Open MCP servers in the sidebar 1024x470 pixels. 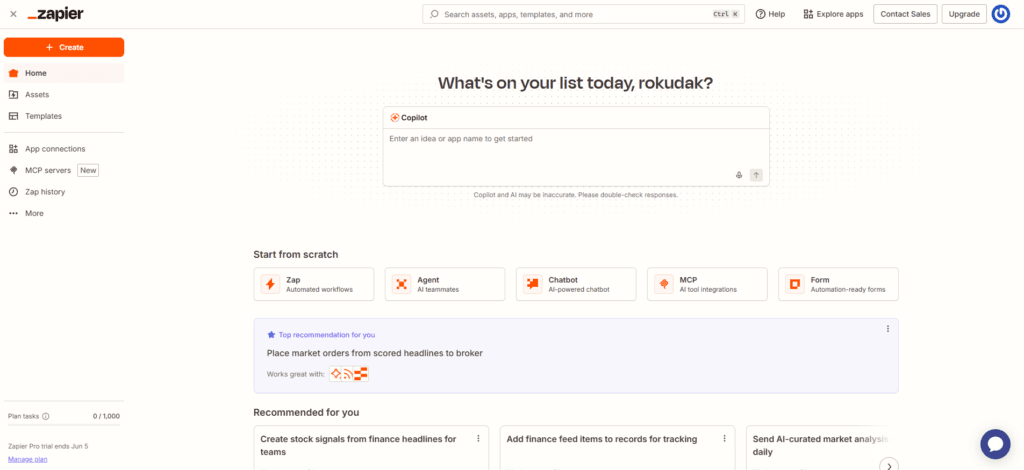click(64, 170)
